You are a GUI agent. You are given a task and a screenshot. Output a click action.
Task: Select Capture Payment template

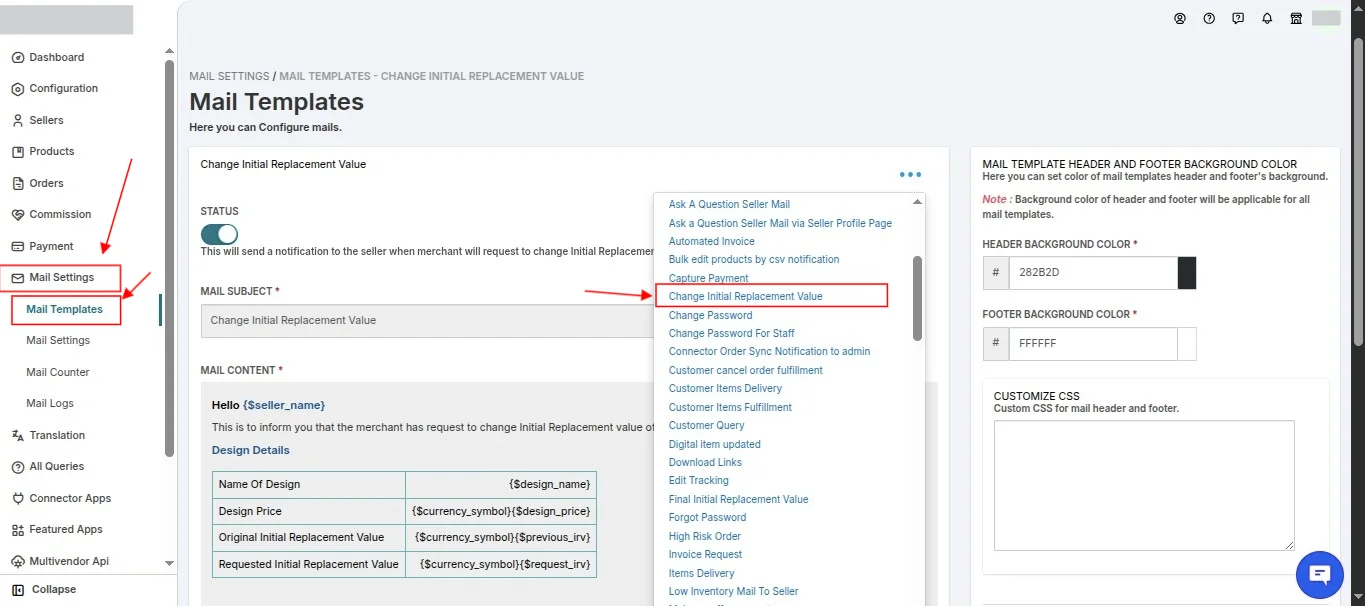click(x=709, y=279)
